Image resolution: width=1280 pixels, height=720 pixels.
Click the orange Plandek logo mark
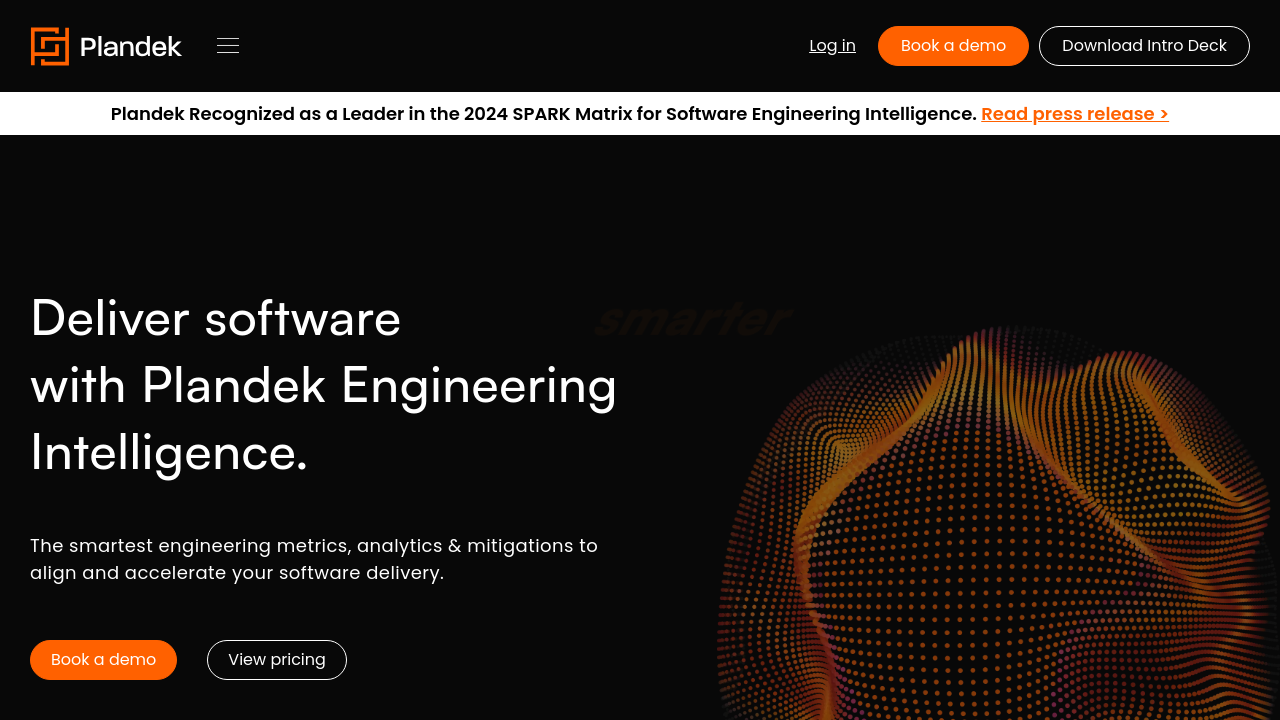point(50,46)
